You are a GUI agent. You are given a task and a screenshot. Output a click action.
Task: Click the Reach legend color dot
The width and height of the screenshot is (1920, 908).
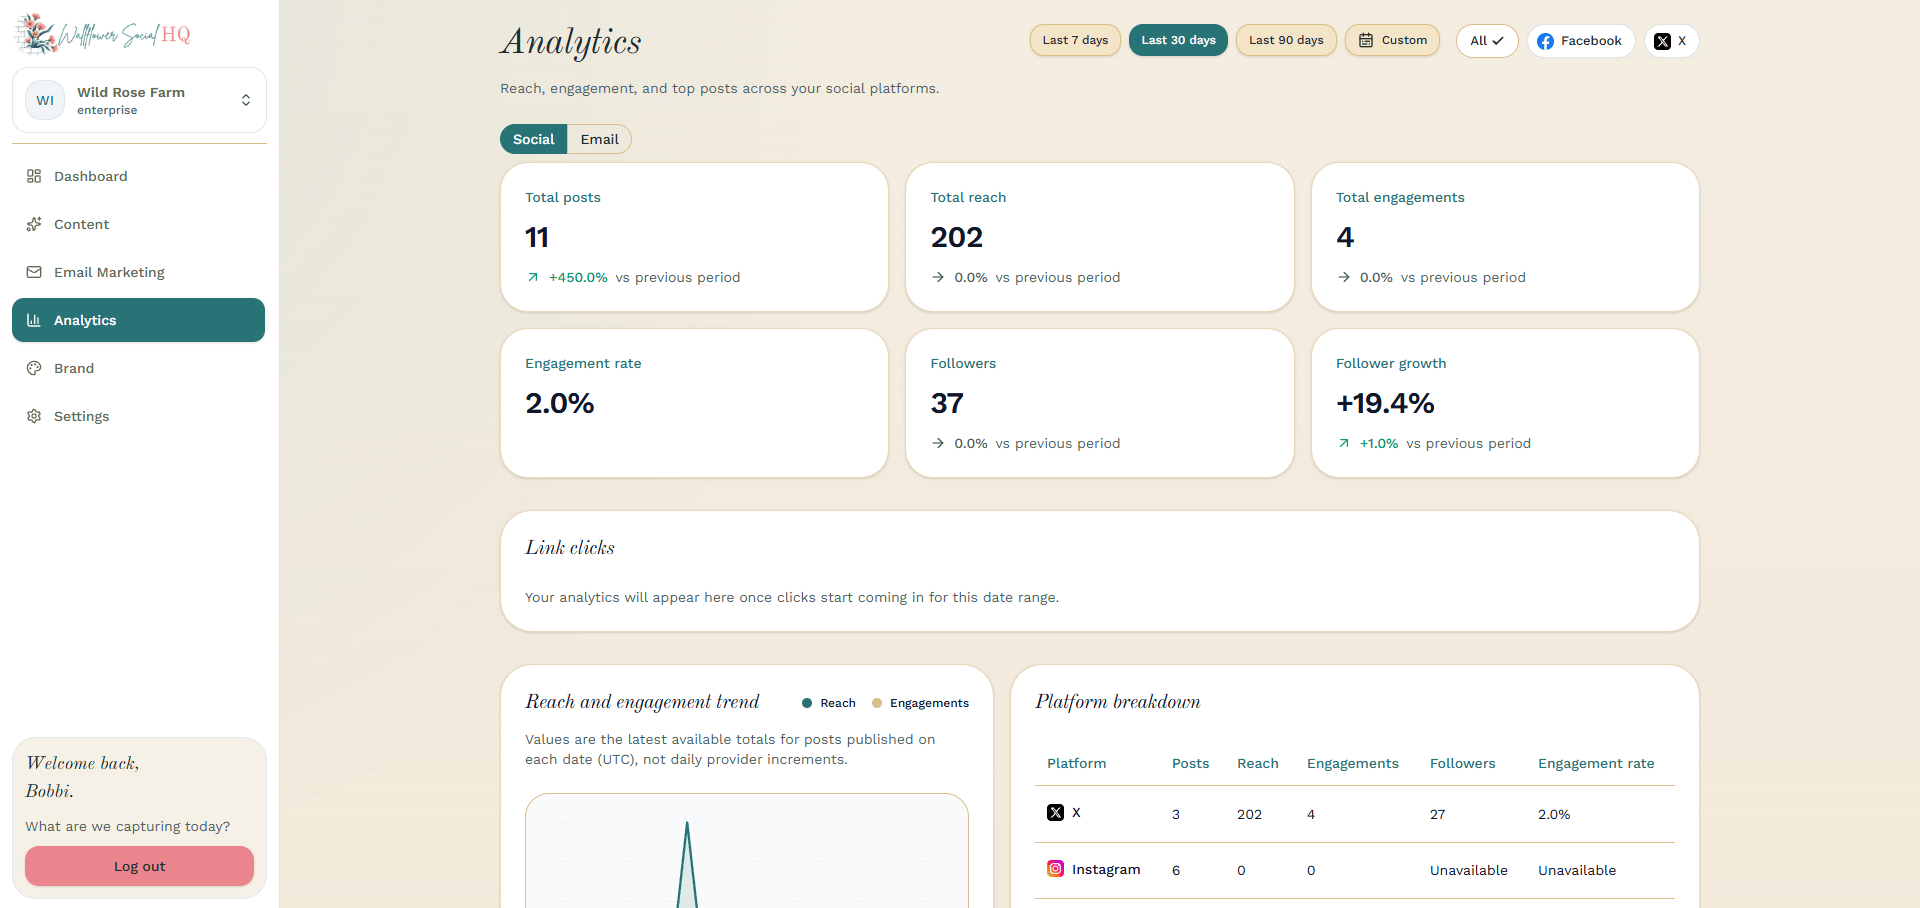coord(807,703)
